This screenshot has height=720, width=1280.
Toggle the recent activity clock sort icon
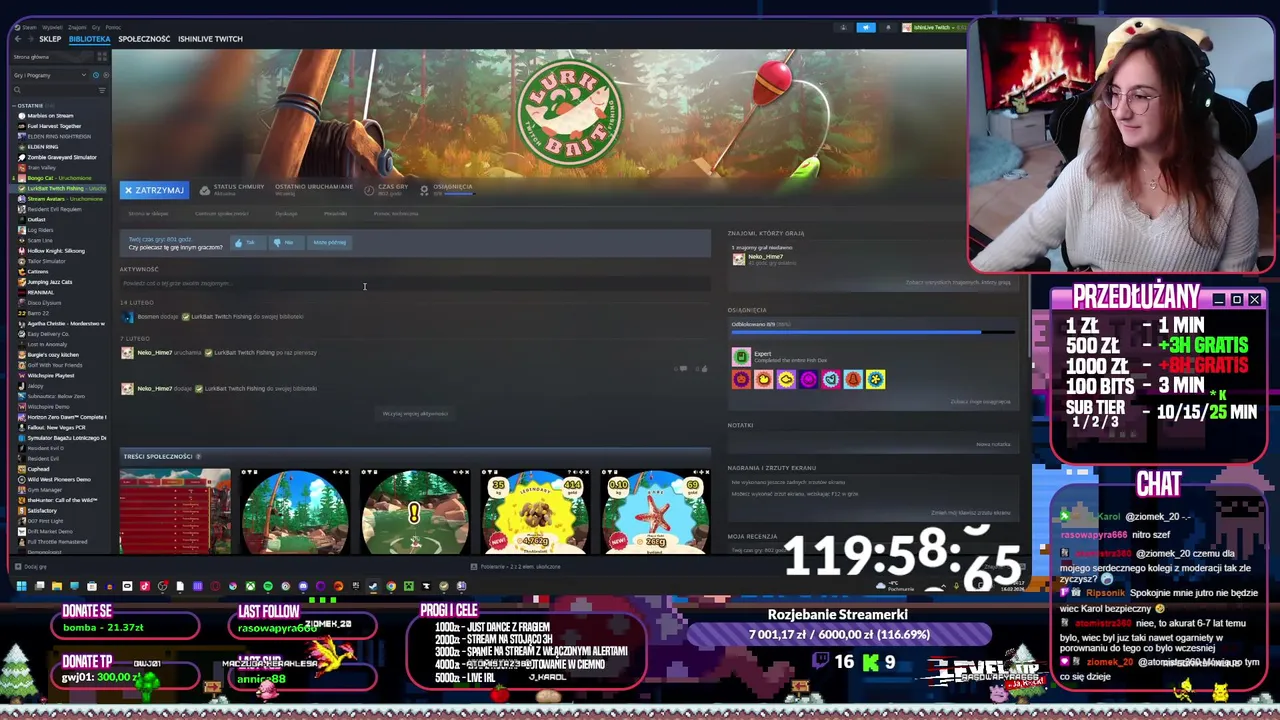(96, 75)
